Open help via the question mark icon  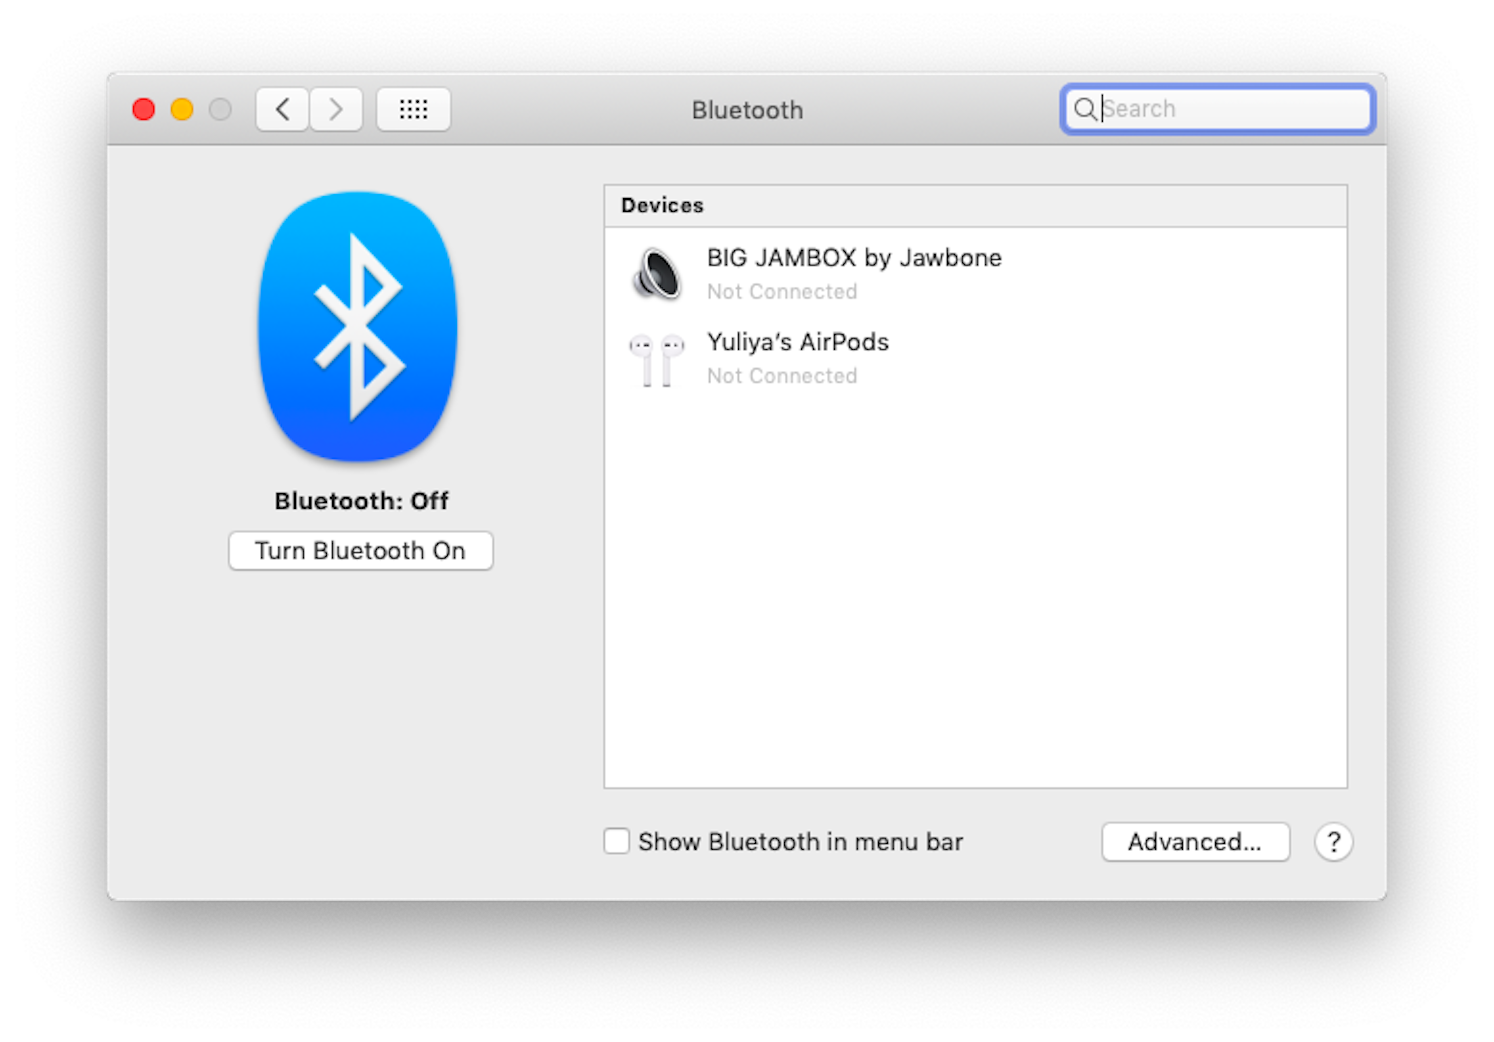[1334, 842]
